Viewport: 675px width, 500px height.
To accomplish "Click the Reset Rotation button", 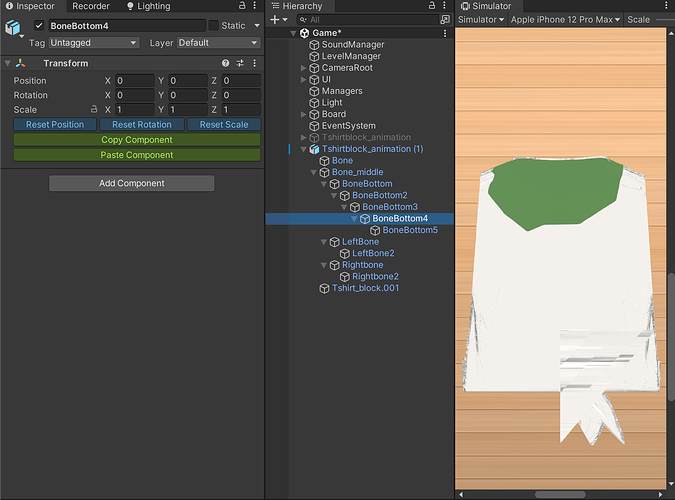I will coord(142,124).
